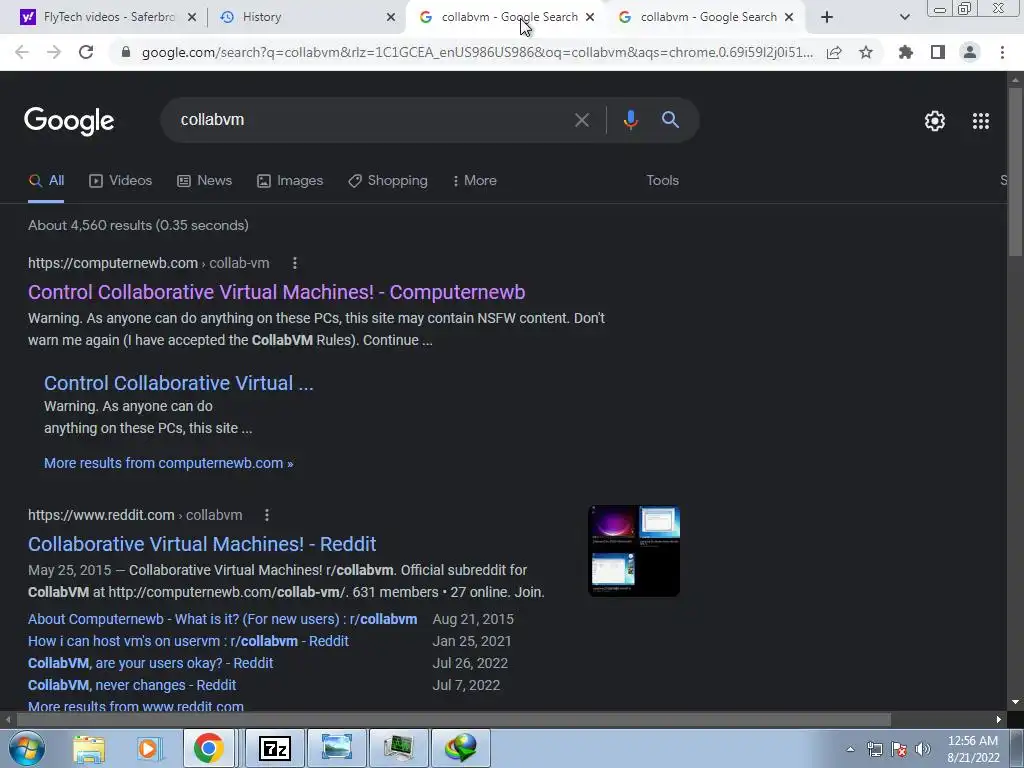
Task: Open the Control Collaborative Virtual ... sublink
Action: (x=178, y=383)
